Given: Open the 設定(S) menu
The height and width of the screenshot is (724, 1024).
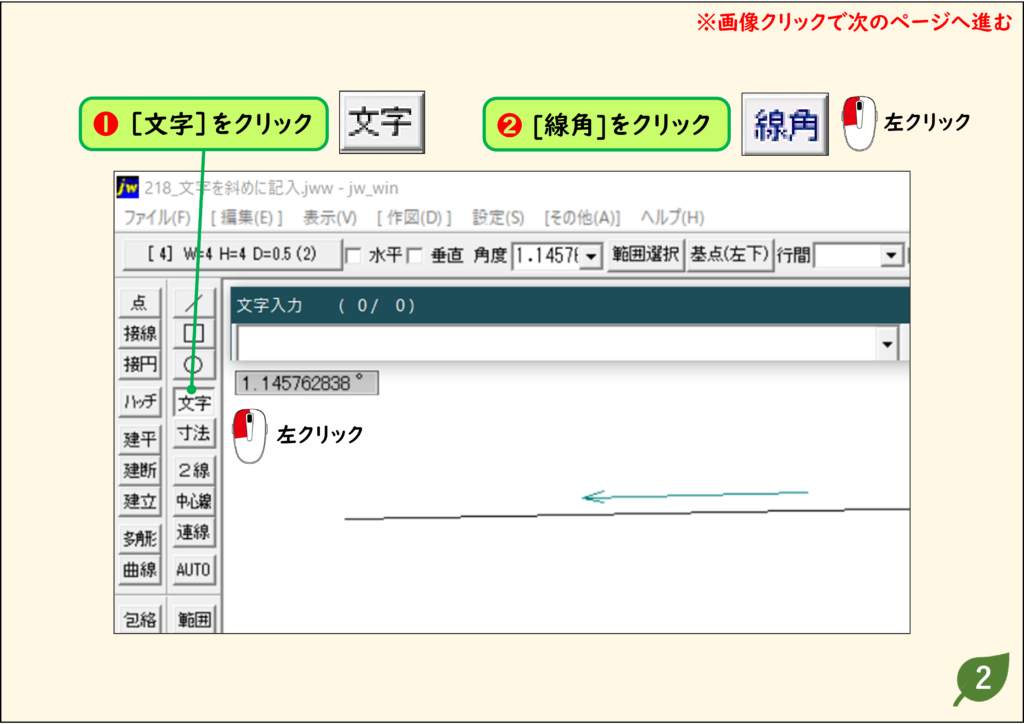Looking at the screenshot, I should tap(498, 217).
